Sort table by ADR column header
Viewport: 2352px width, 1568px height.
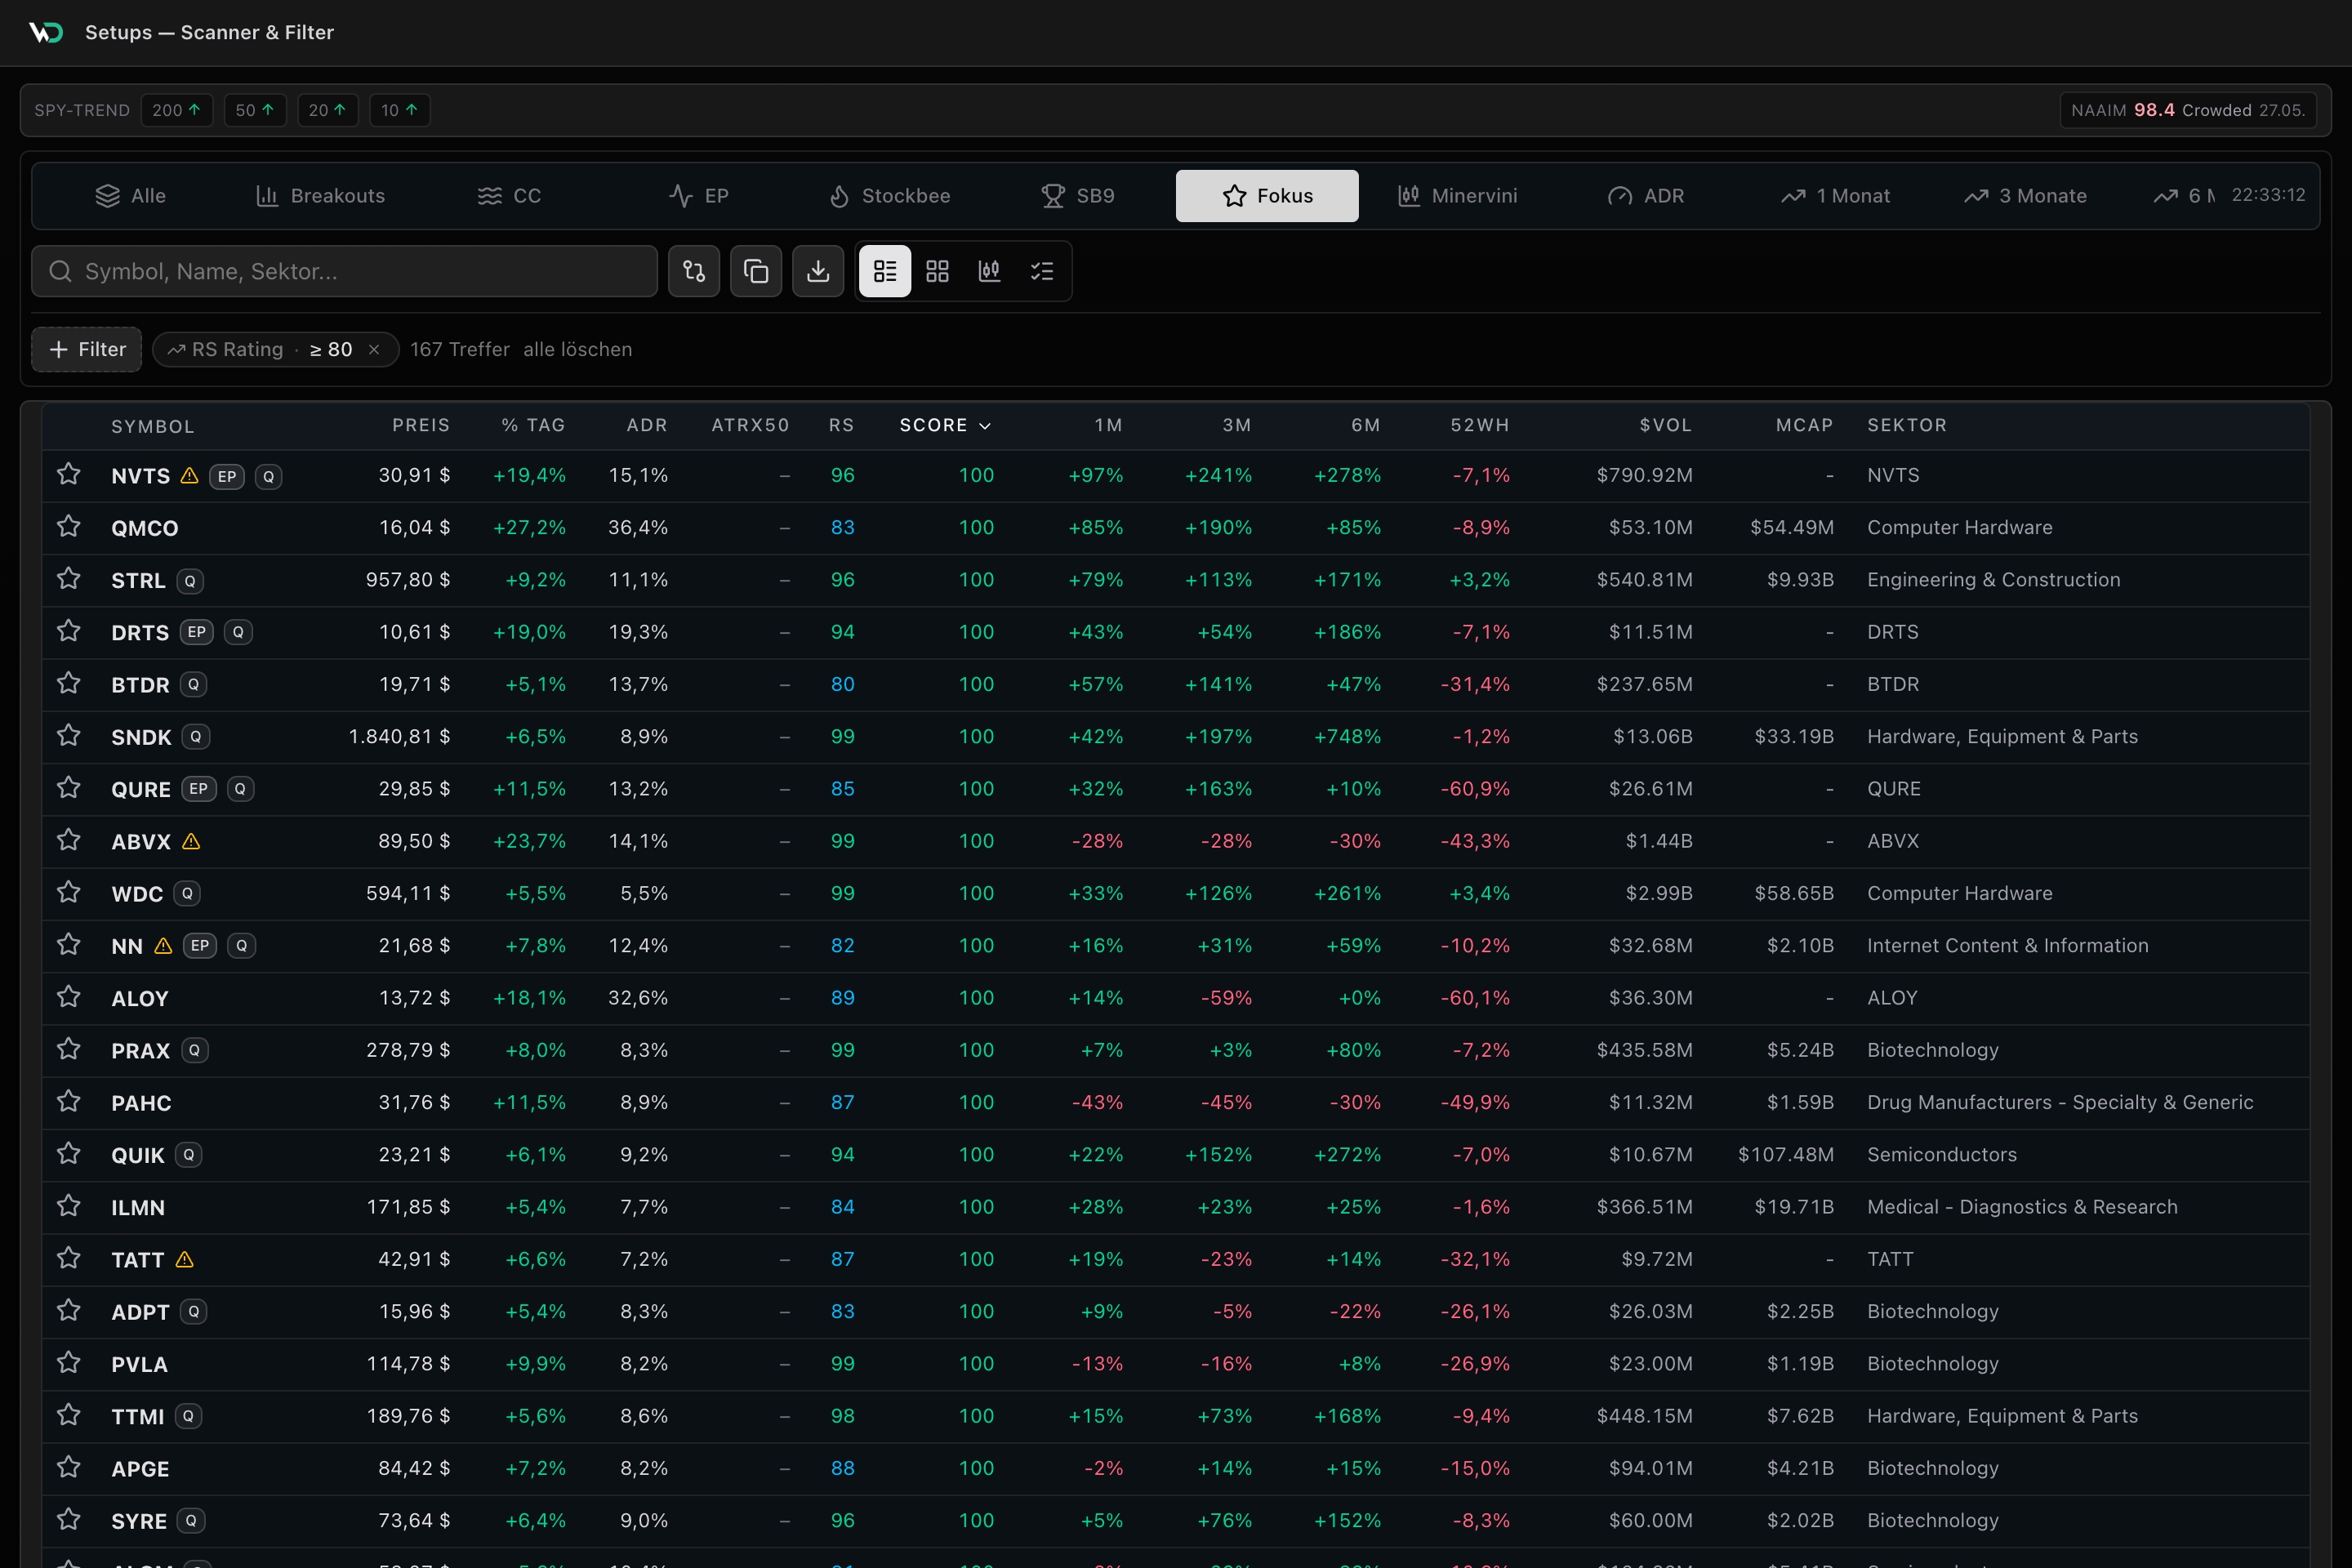[647, 425]
